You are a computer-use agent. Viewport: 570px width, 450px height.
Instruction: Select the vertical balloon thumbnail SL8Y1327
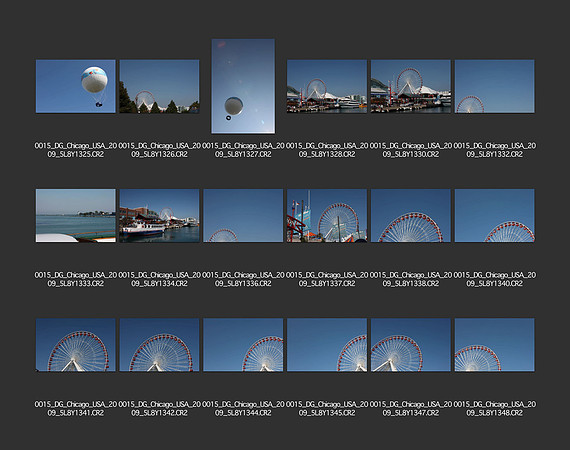pyautogui.click(x=243, y=86)
